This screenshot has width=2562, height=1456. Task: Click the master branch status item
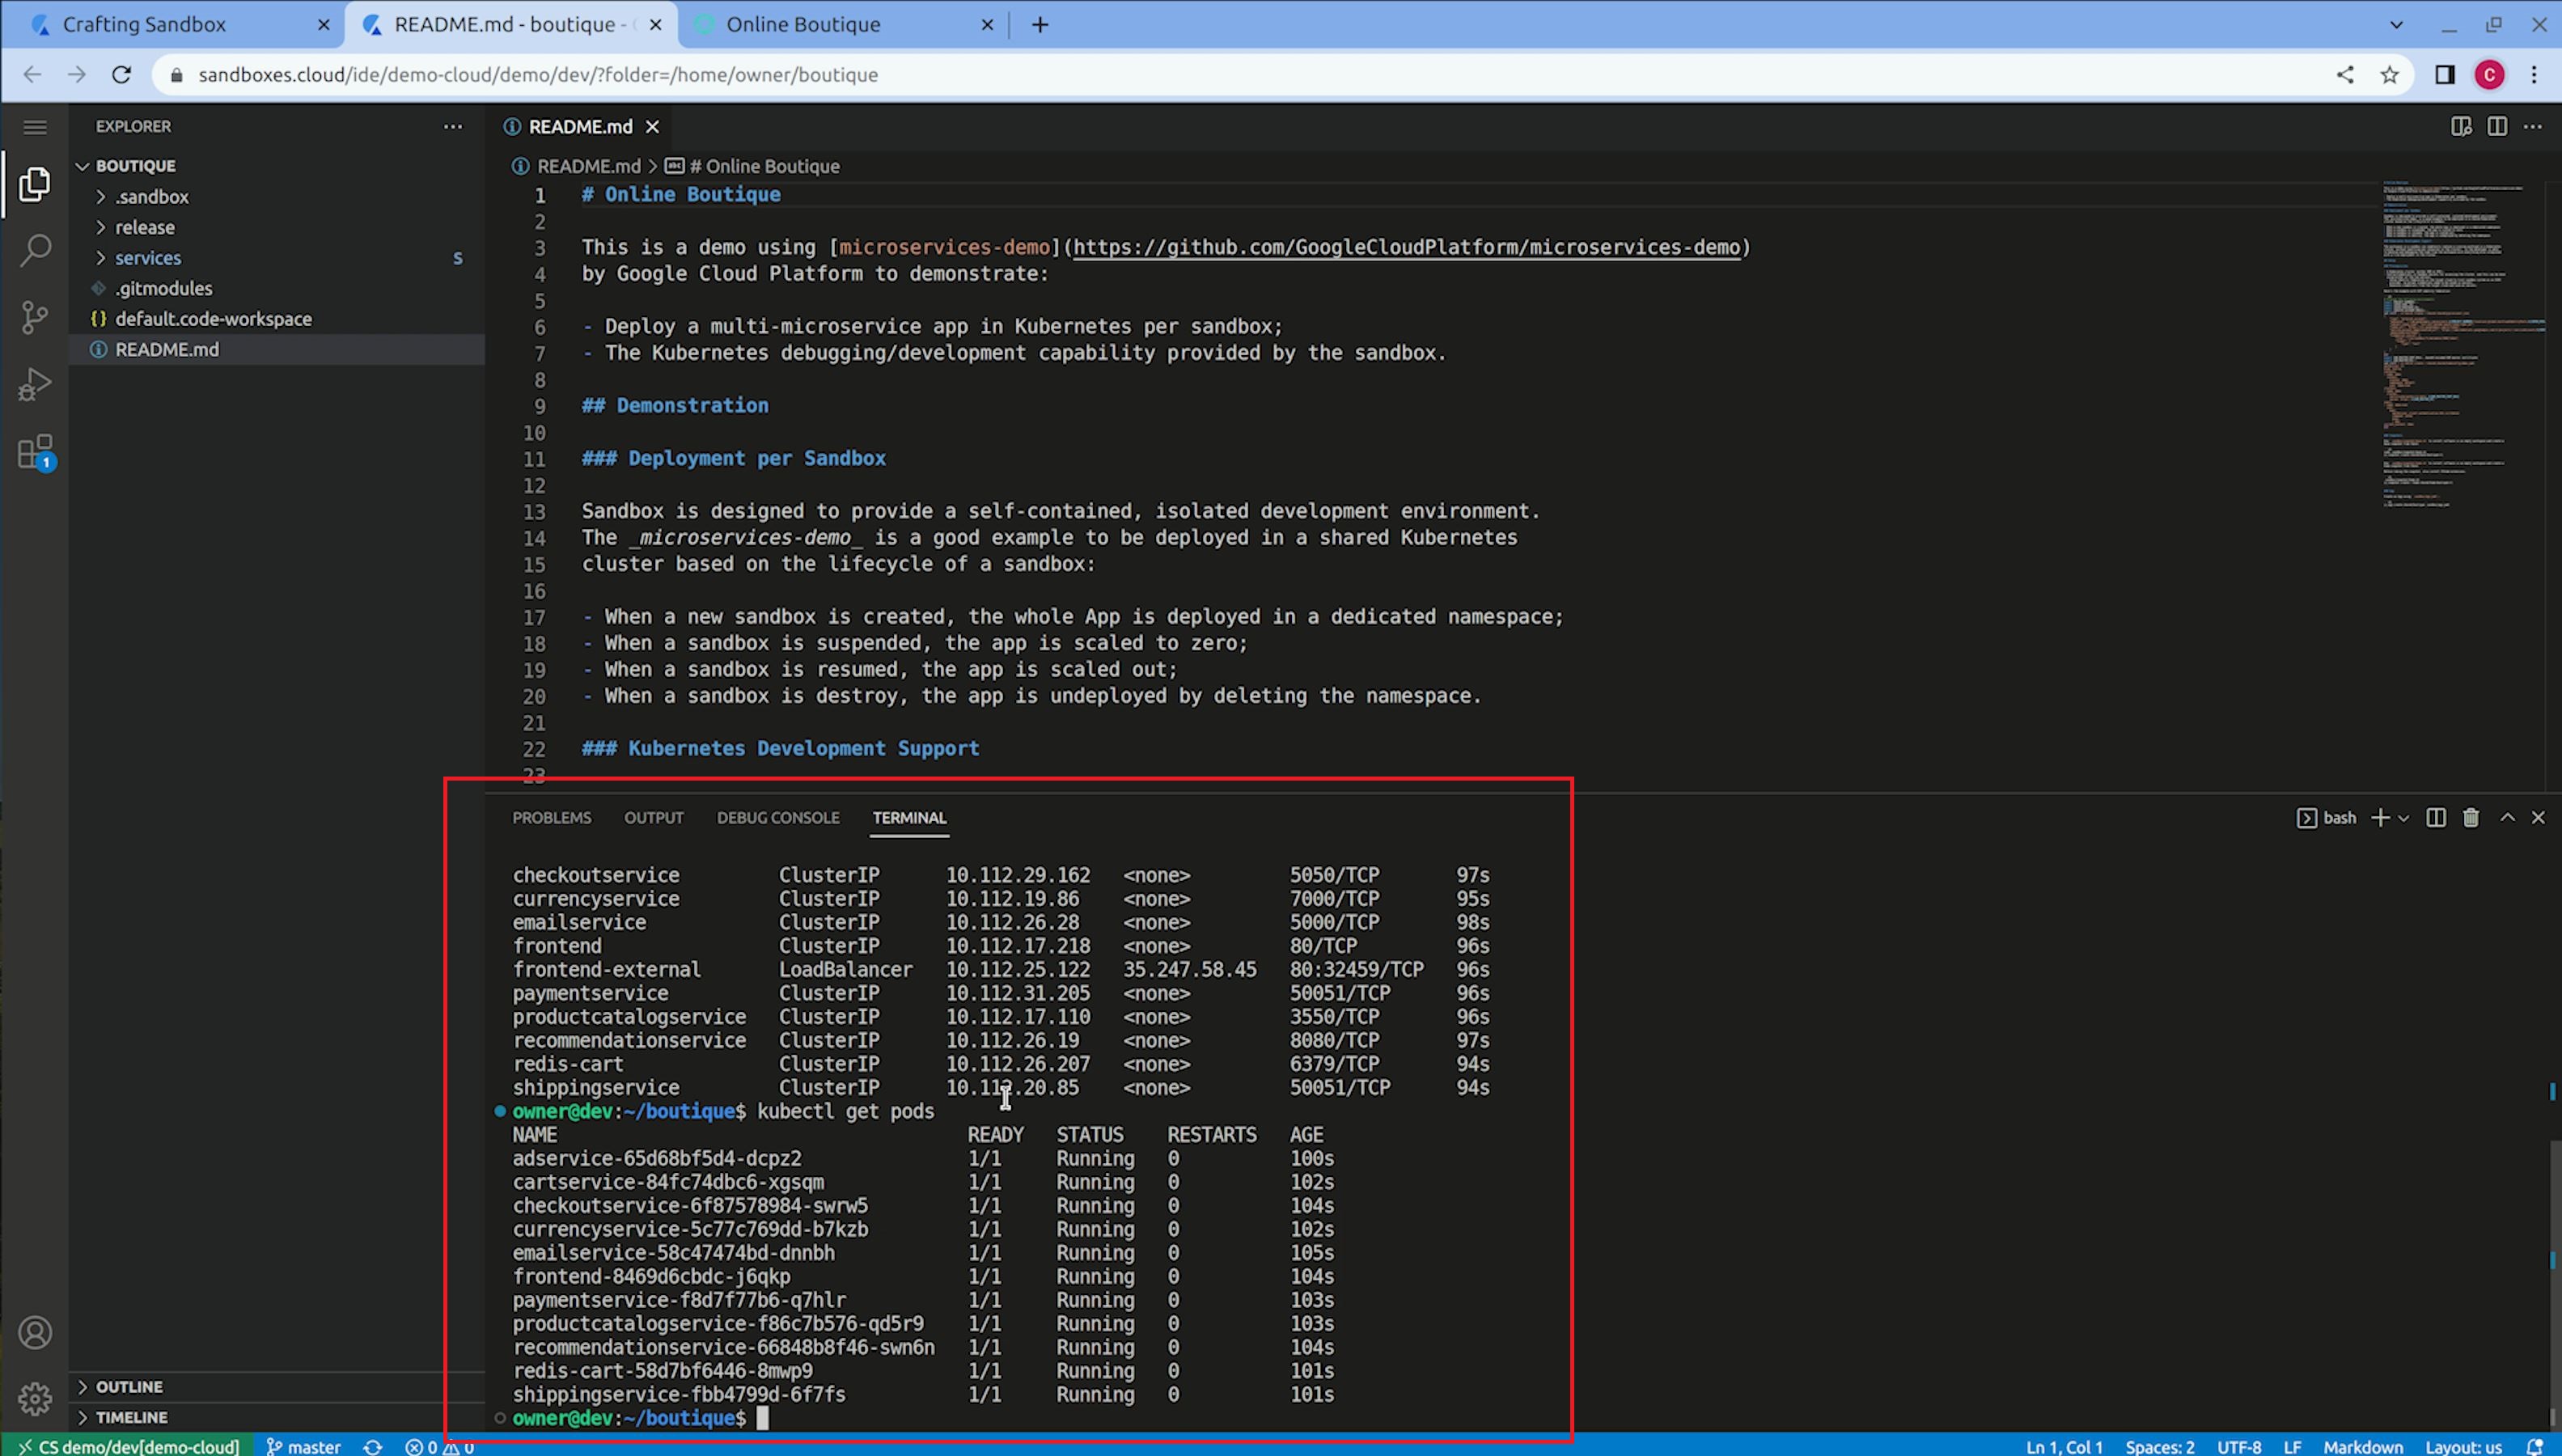(304, 1446)
